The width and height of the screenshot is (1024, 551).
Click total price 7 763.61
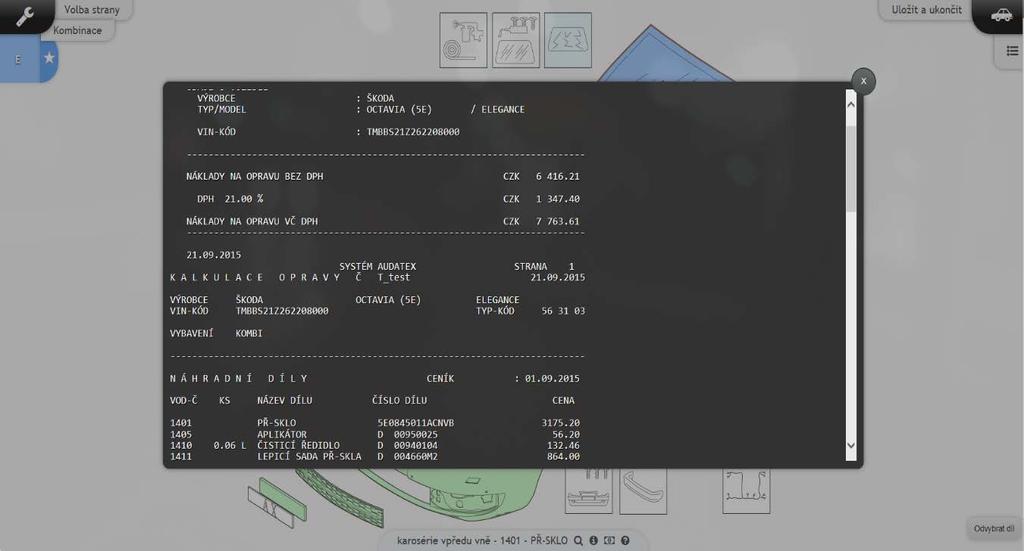click(558, 221)
